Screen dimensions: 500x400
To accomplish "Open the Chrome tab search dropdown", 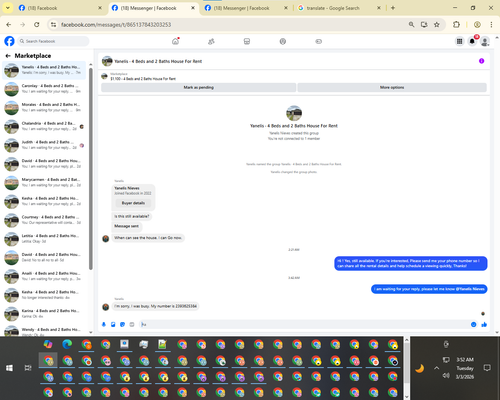I will point(7,8).
